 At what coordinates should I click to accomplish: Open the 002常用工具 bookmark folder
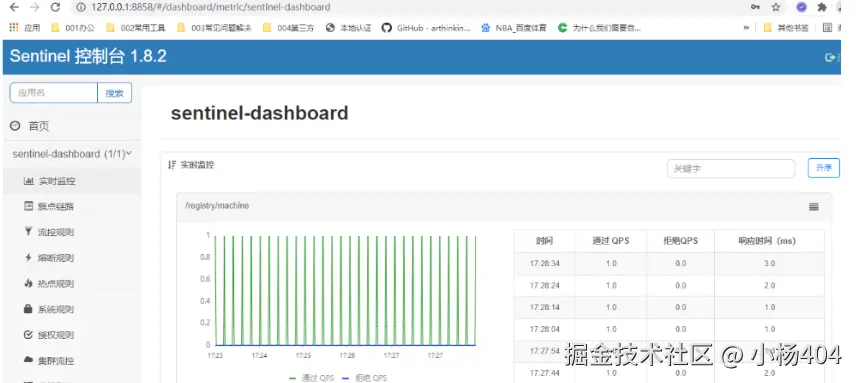click(135, 28)
